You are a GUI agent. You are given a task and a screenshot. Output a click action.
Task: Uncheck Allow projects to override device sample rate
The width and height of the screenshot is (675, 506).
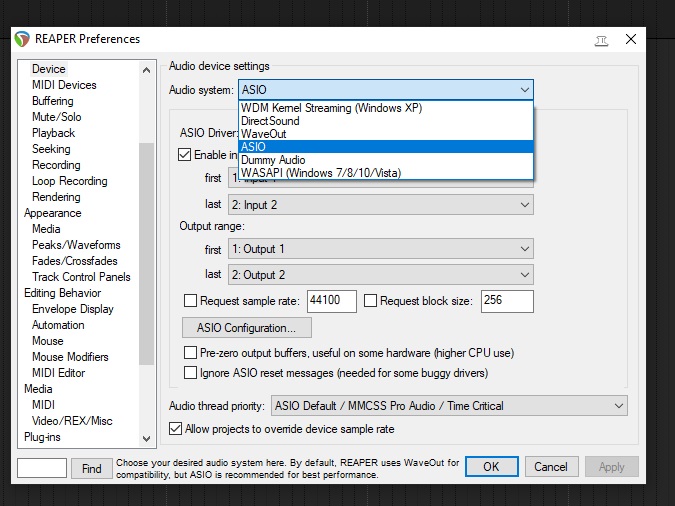pos(176,429)
